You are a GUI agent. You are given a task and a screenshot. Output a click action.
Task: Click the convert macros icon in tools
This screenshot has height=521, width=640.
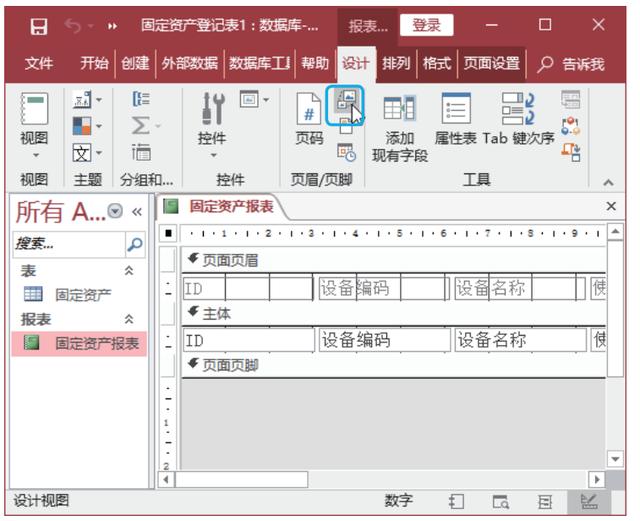[571, 152]
